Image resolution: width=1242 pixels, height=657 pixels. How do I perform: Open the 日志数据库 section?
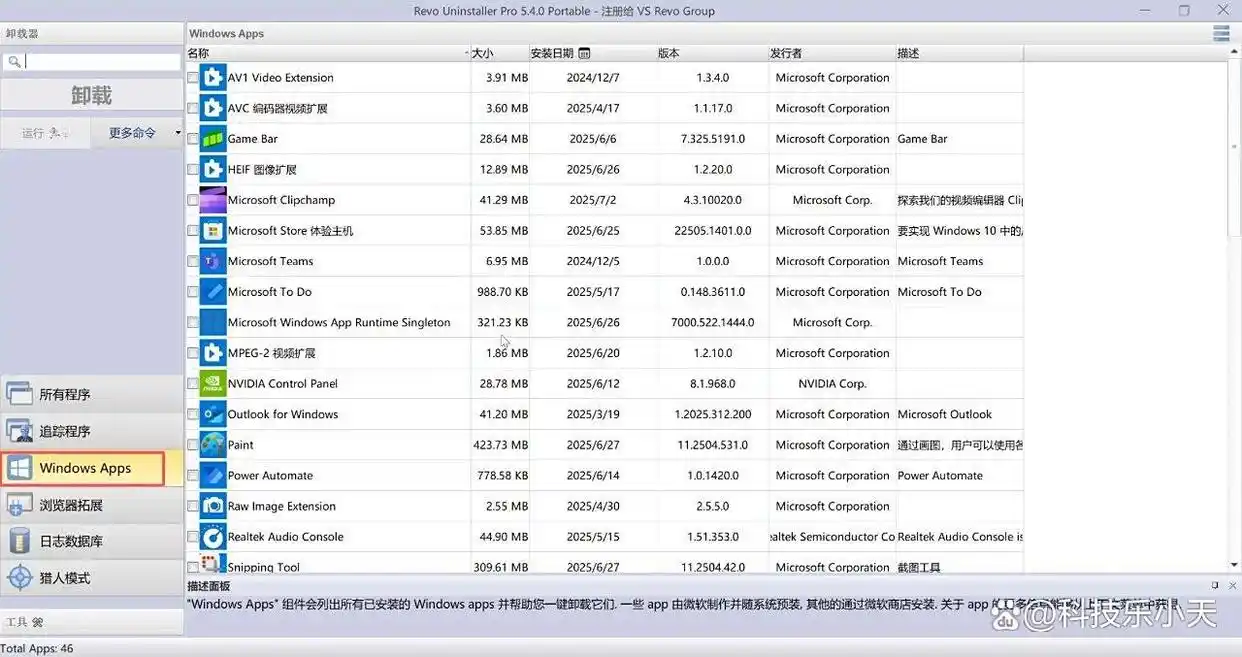pos(92,541)
